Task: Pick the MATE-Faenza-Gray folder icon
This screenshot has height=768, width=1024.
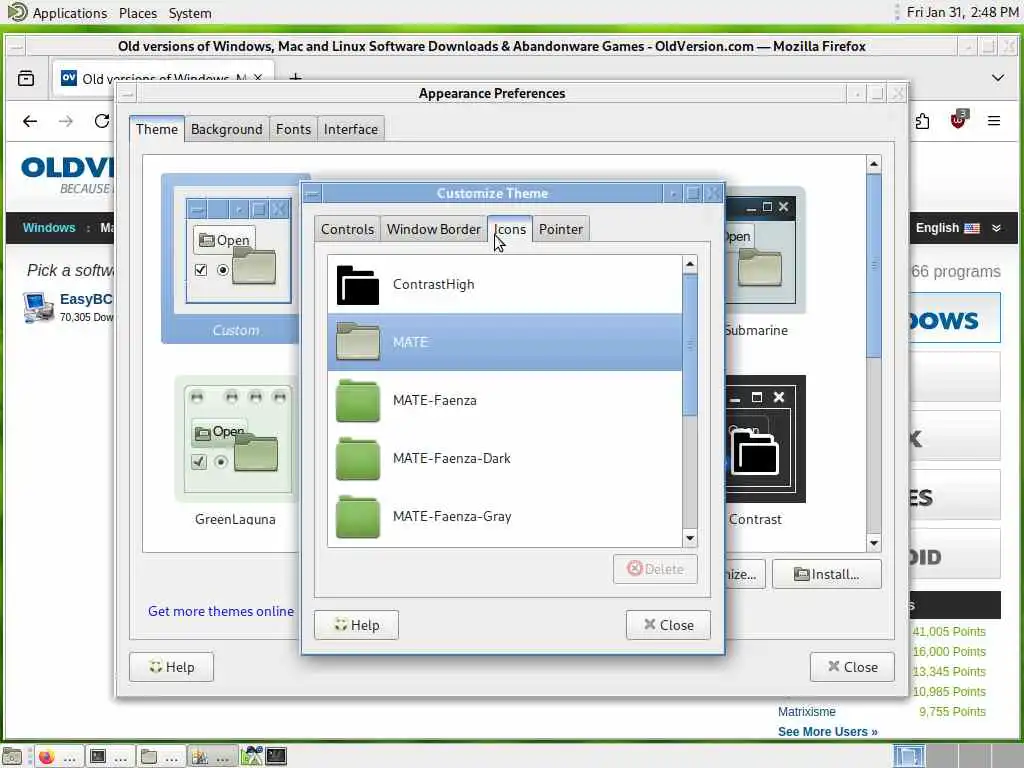Action: pos(357,517)
